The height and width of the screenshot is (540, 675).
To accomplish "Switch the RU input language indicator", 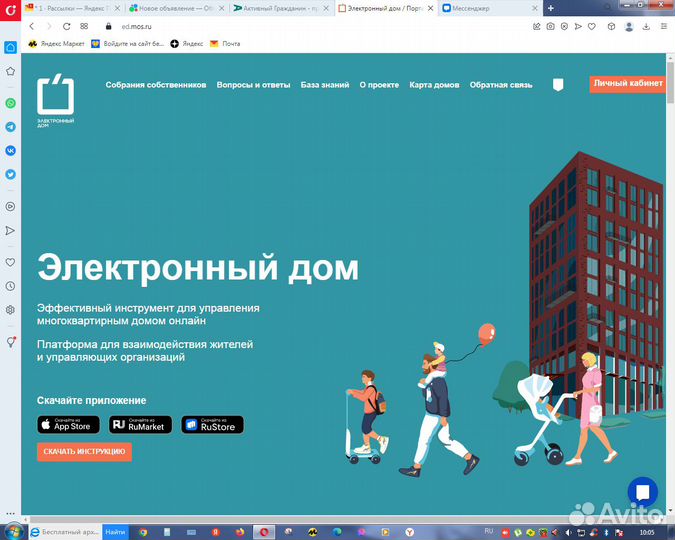I will pyautogui.click(x=489, y=531).
